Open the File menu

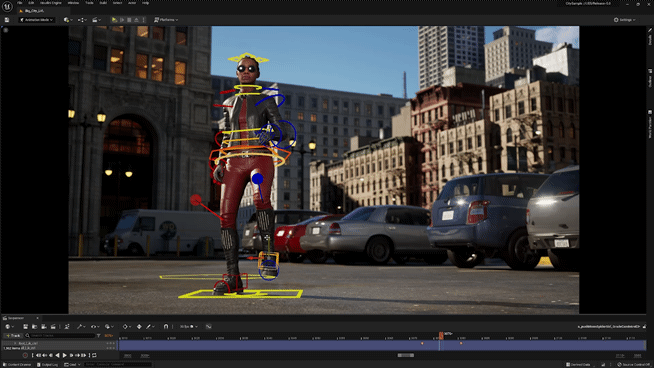(x=20, y=3)
